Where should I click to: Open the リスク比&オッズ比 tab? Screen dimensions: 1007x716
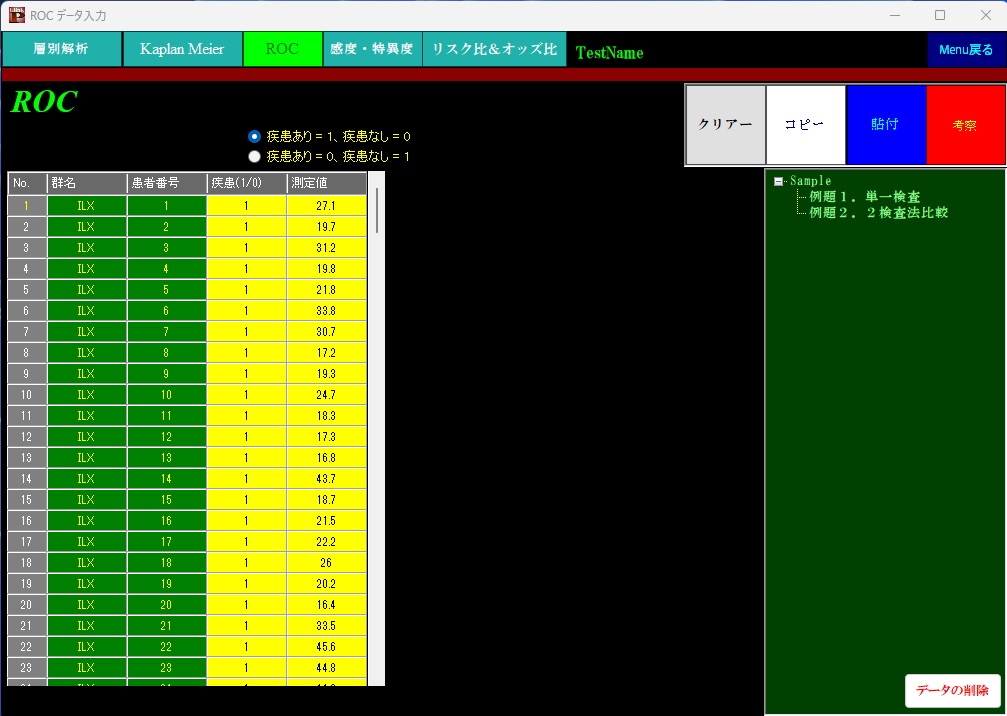[x=494, y=48]
